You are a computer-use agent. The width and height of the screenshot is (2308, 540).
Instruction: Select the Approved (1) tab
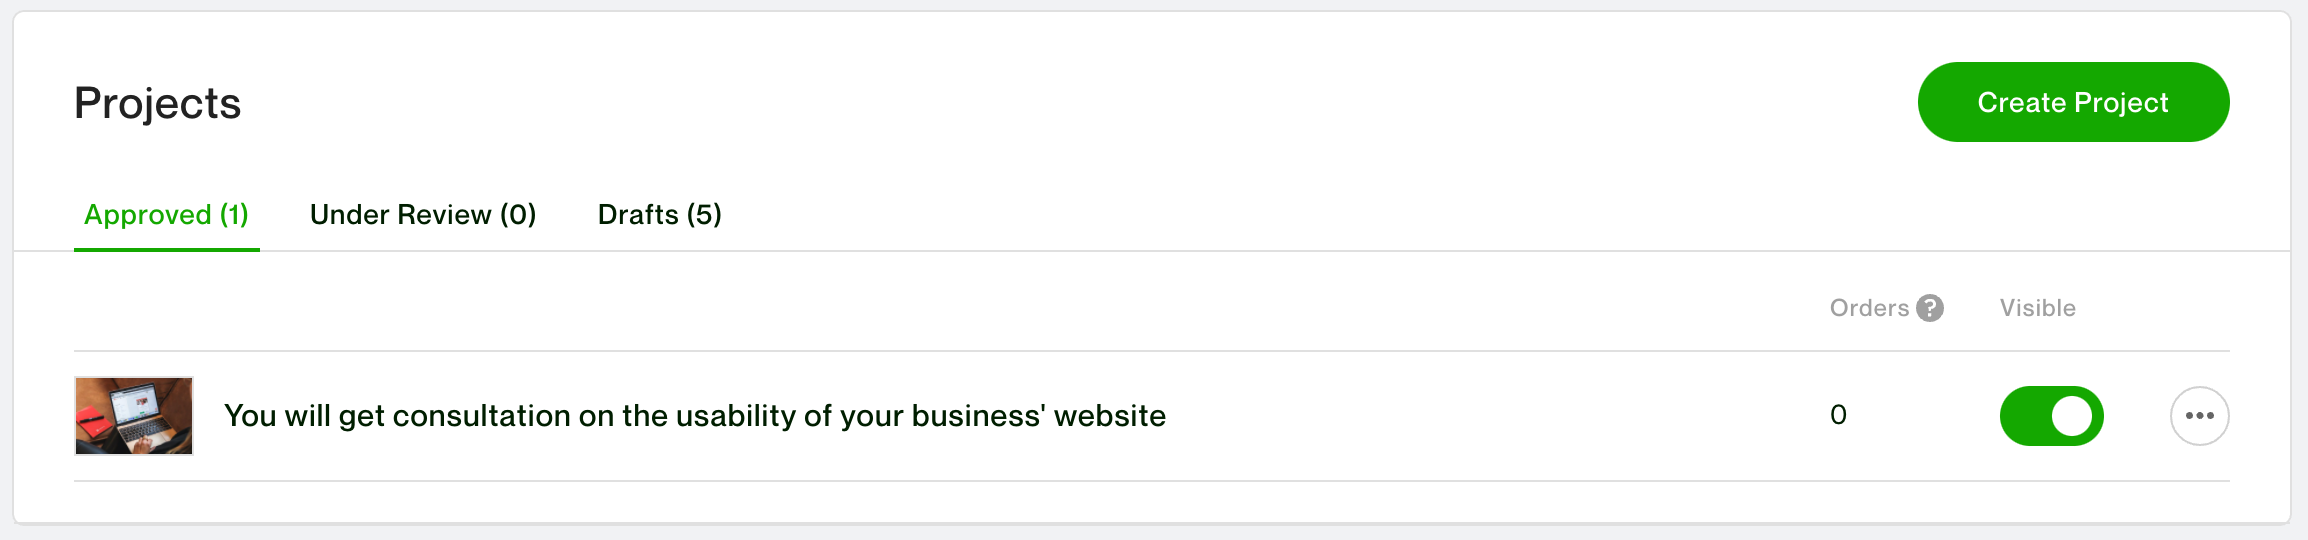[x=166, y=214]
